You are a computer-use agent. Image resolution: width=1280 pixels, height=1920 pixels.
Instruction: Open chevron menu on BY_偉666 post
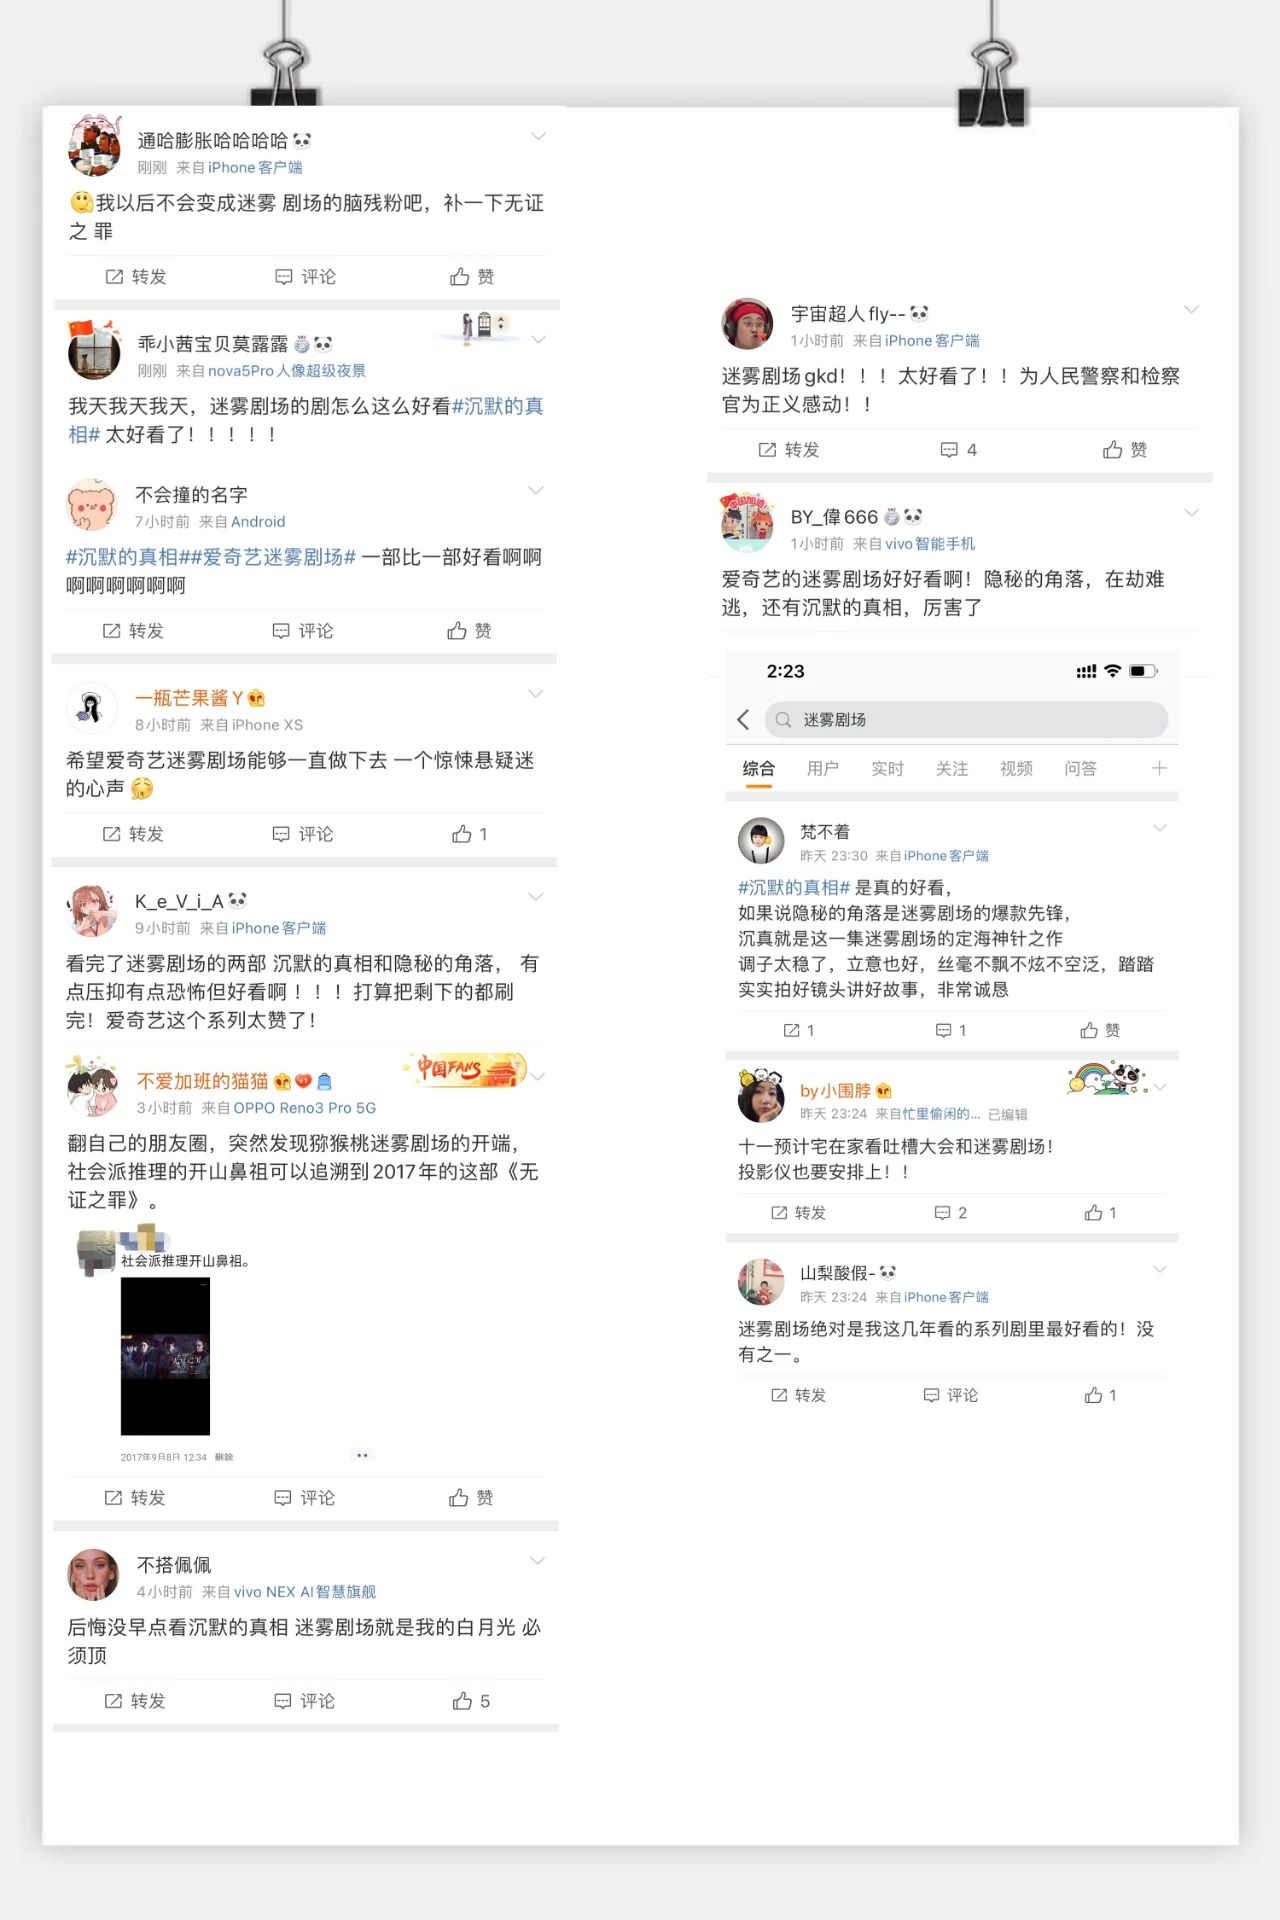[x=1191, y=512]
